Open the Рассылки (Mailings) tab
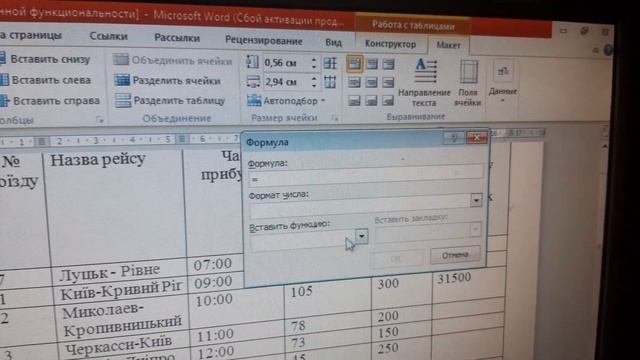Screen dimensions: 640x360 click(177, 38)
